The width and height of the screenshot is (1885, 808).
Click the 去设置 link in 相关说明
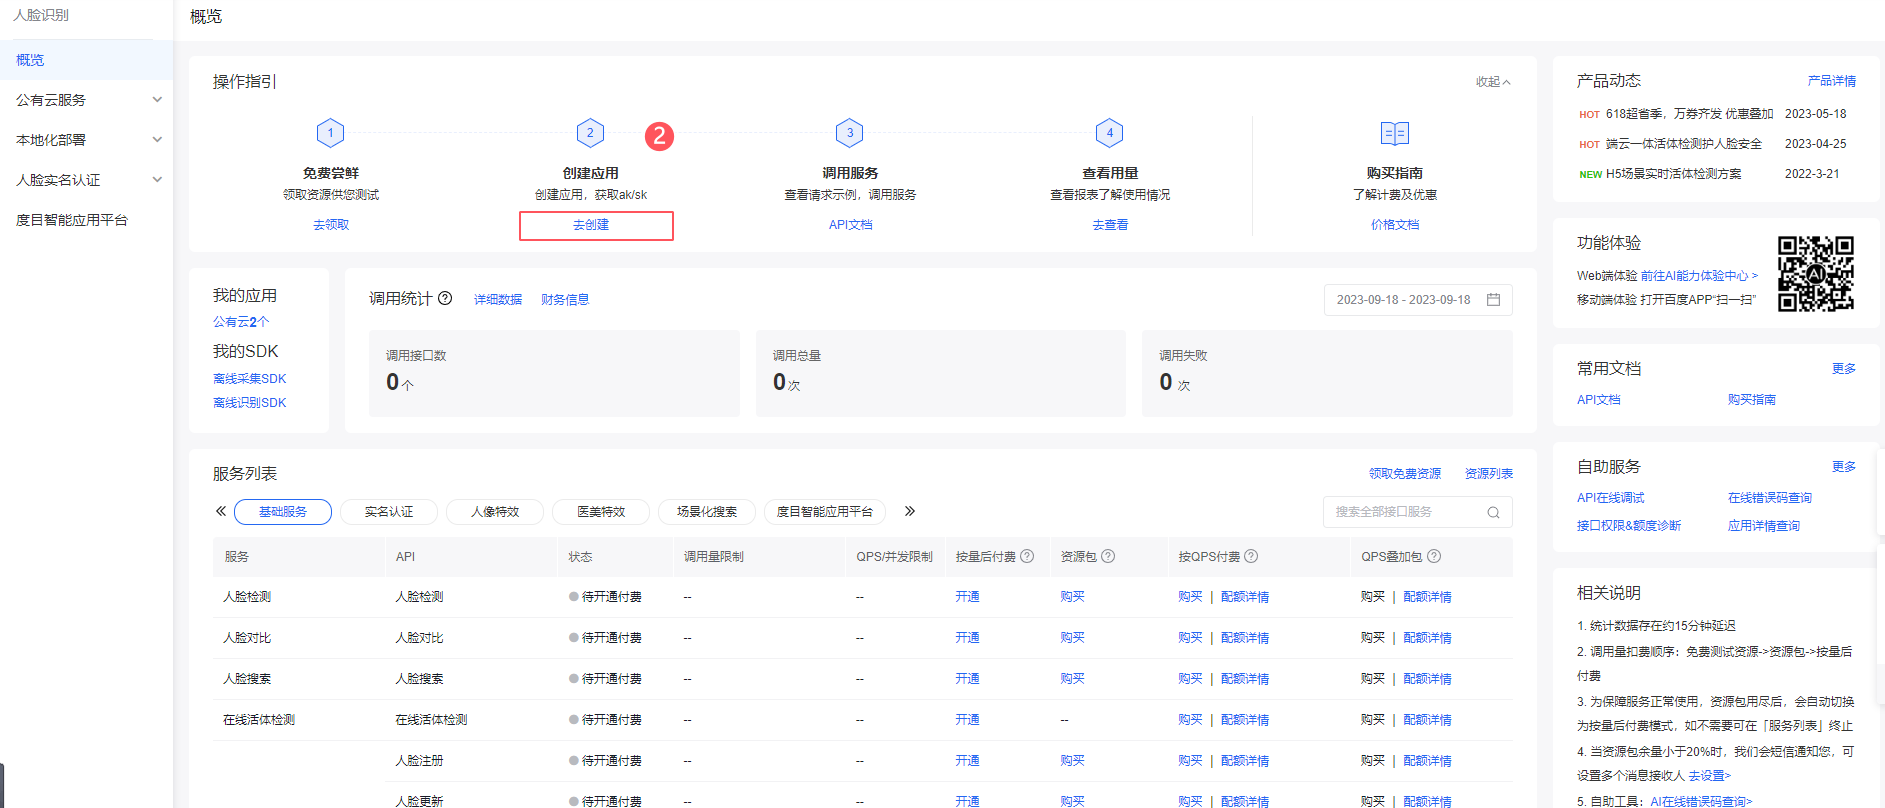pos(1709,776)
